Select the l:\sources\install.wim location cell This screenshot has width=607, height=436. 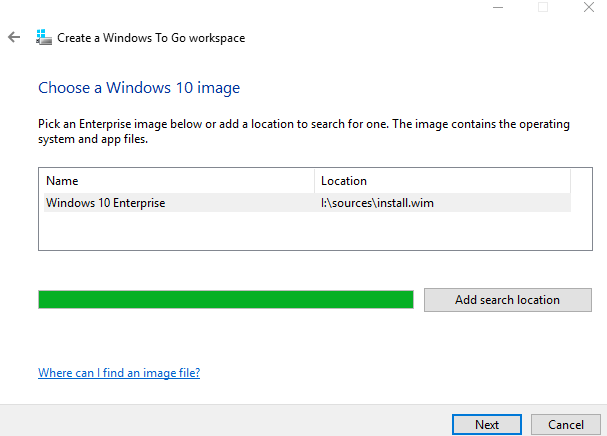pyautogui.click(x=377, y=203)
